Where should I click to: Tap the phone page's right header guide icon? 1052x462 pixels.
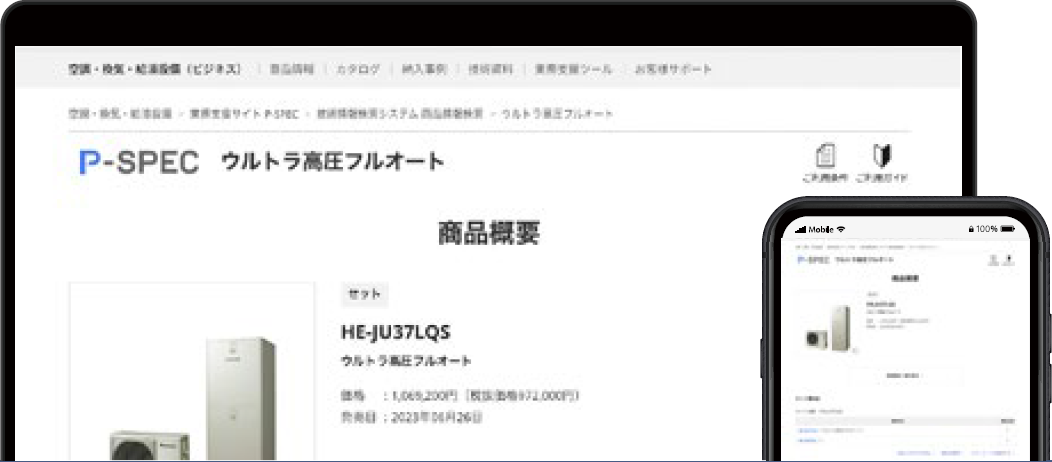(x=1008, y=259)
